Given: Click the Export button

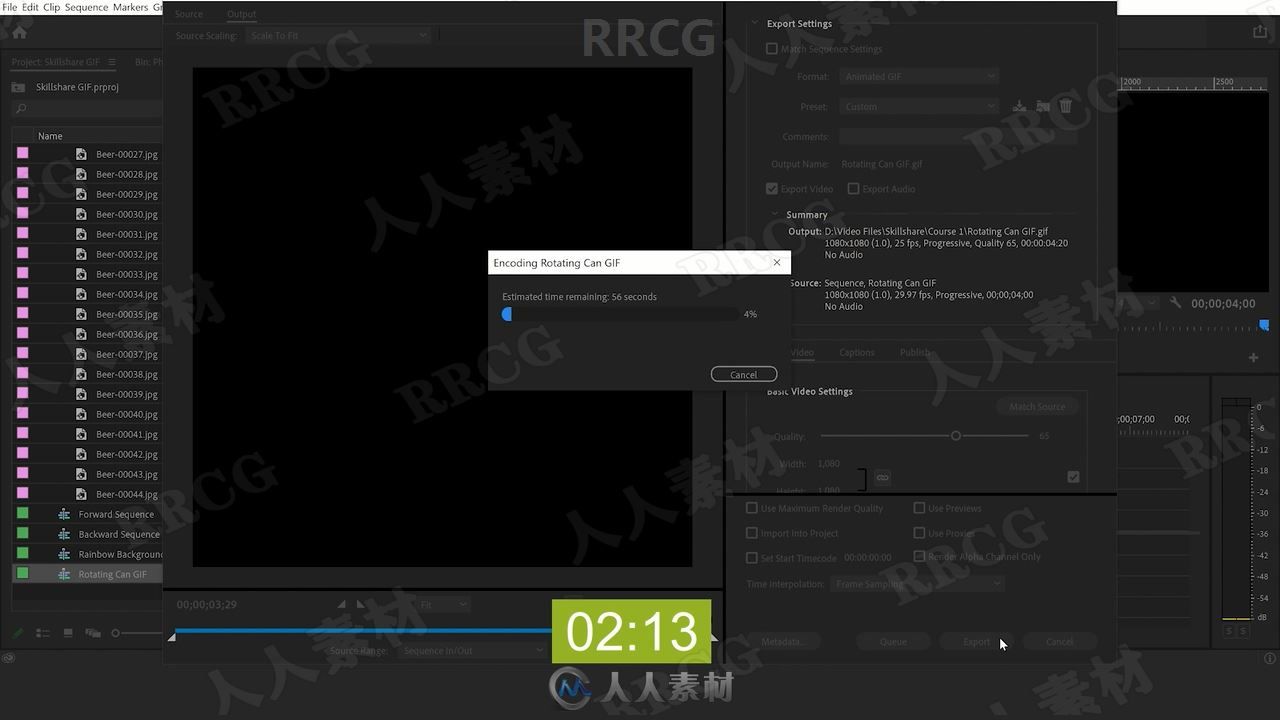Looking at the screenshot, I should point(976,642).
